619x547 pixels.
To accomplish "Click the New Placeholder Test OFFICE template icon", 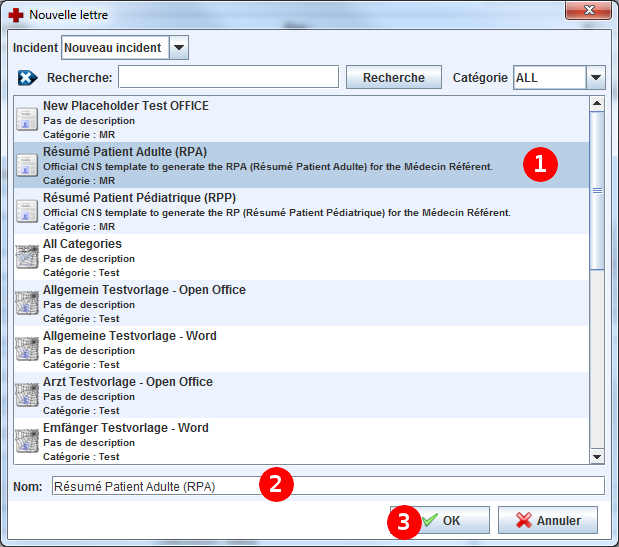I will pyautogui.click(x=27, y=120).
